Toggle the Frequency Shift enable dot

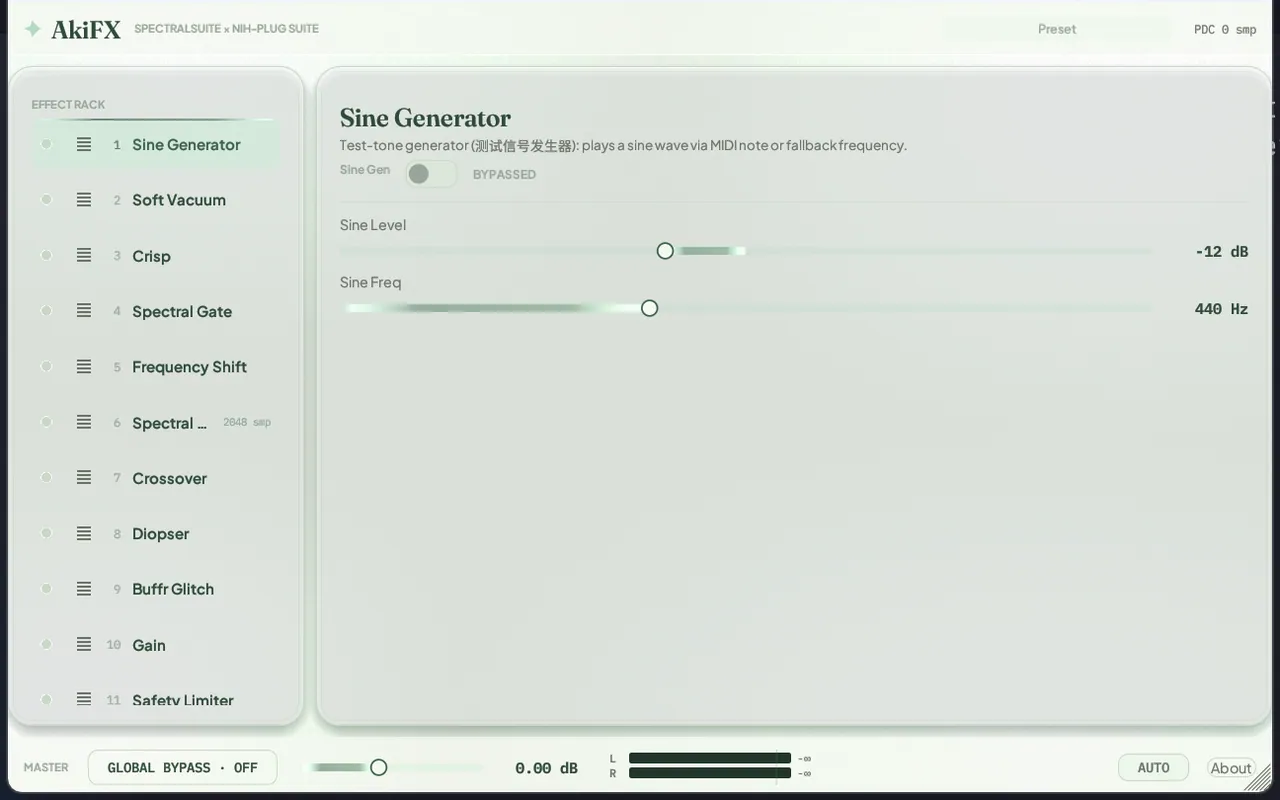pyautogui.click(x=46, y=367)
